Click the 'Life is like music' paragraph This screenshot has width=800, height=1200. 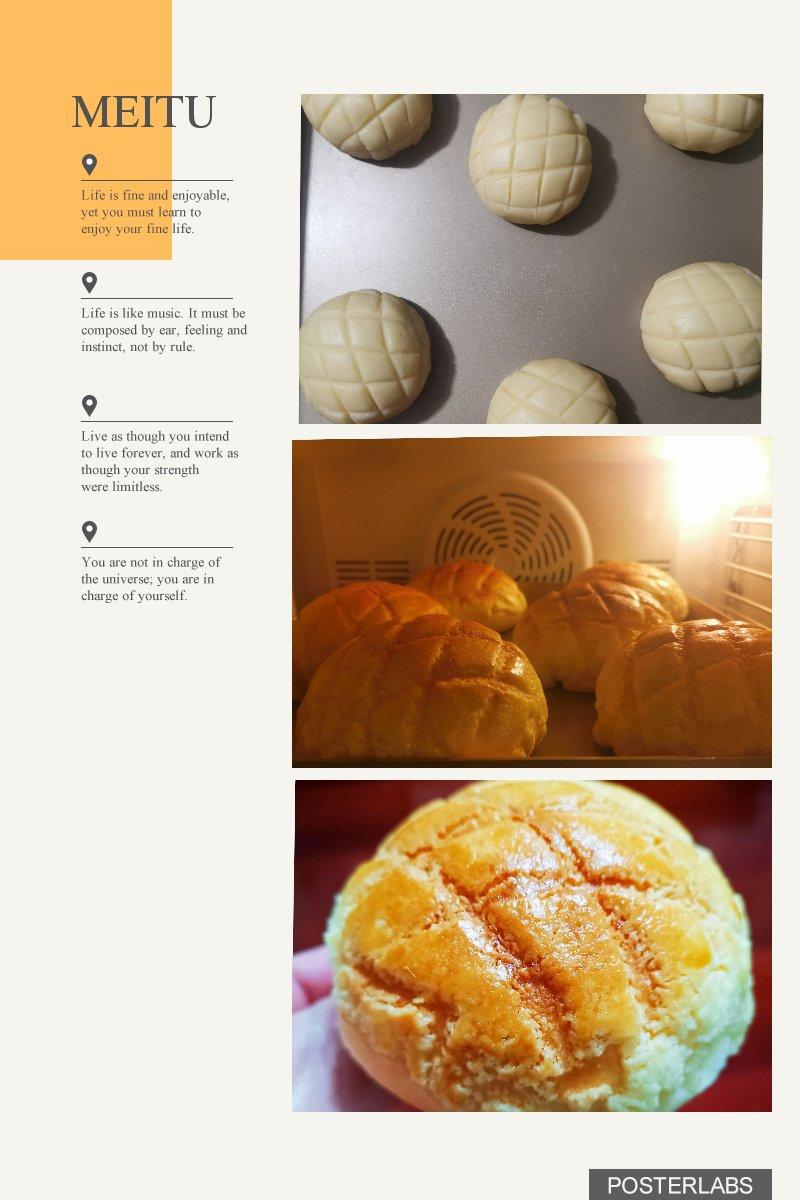(164, 330)
